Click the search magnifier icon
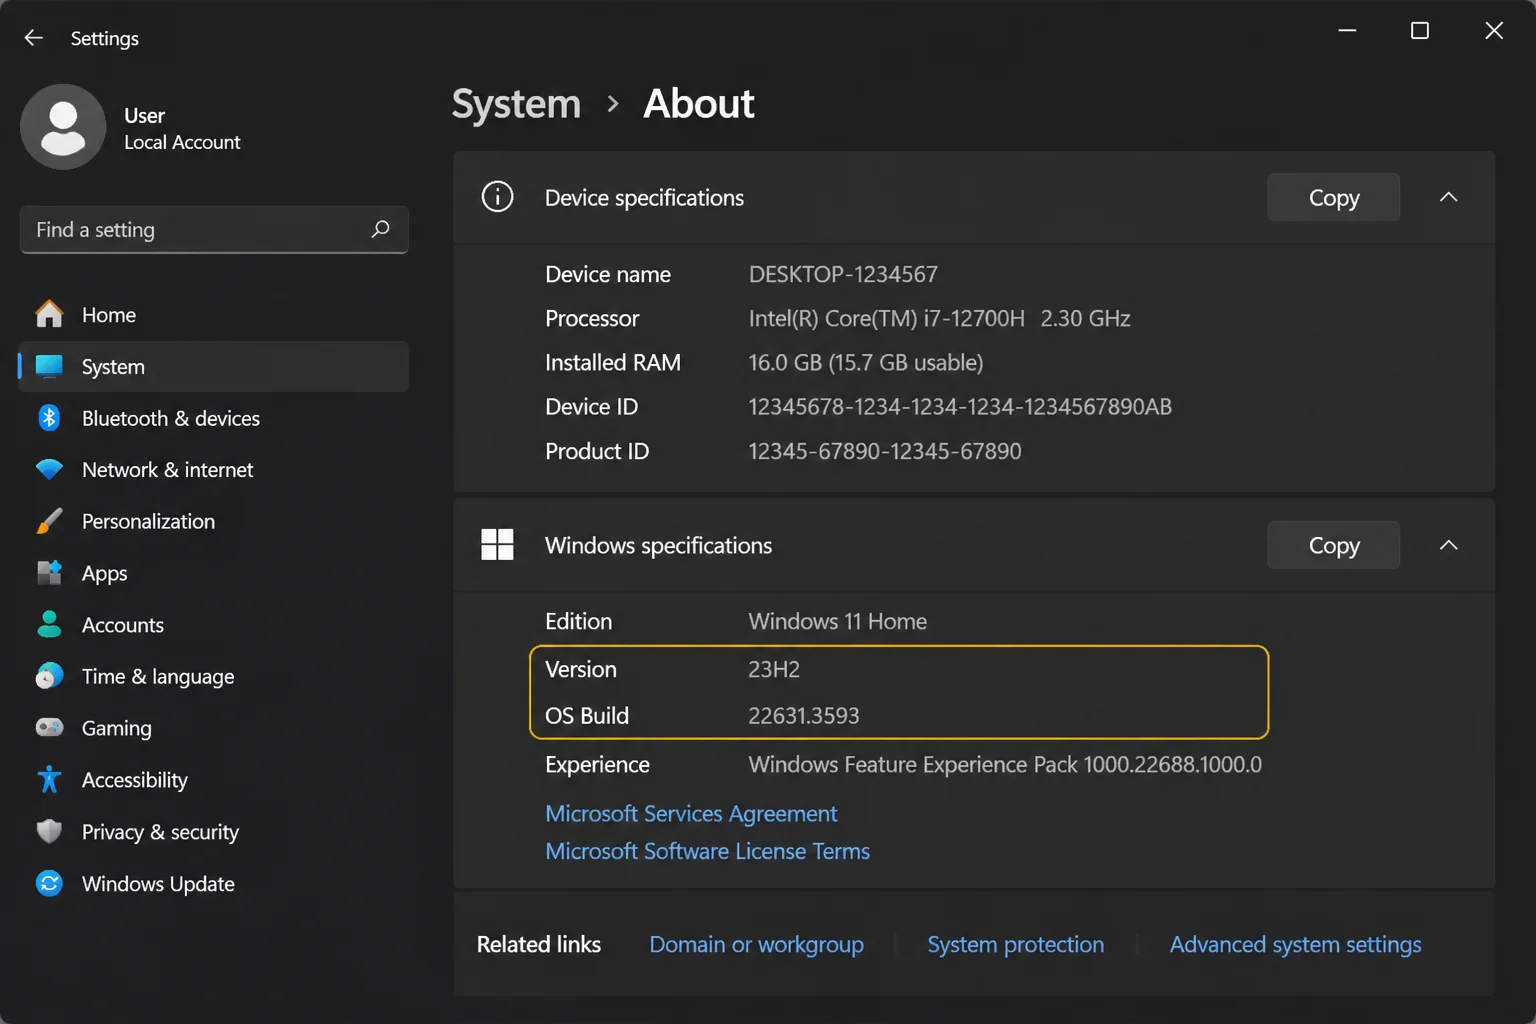The height and width of the screenshot is (1024, 1536). (x=380, y=229)
